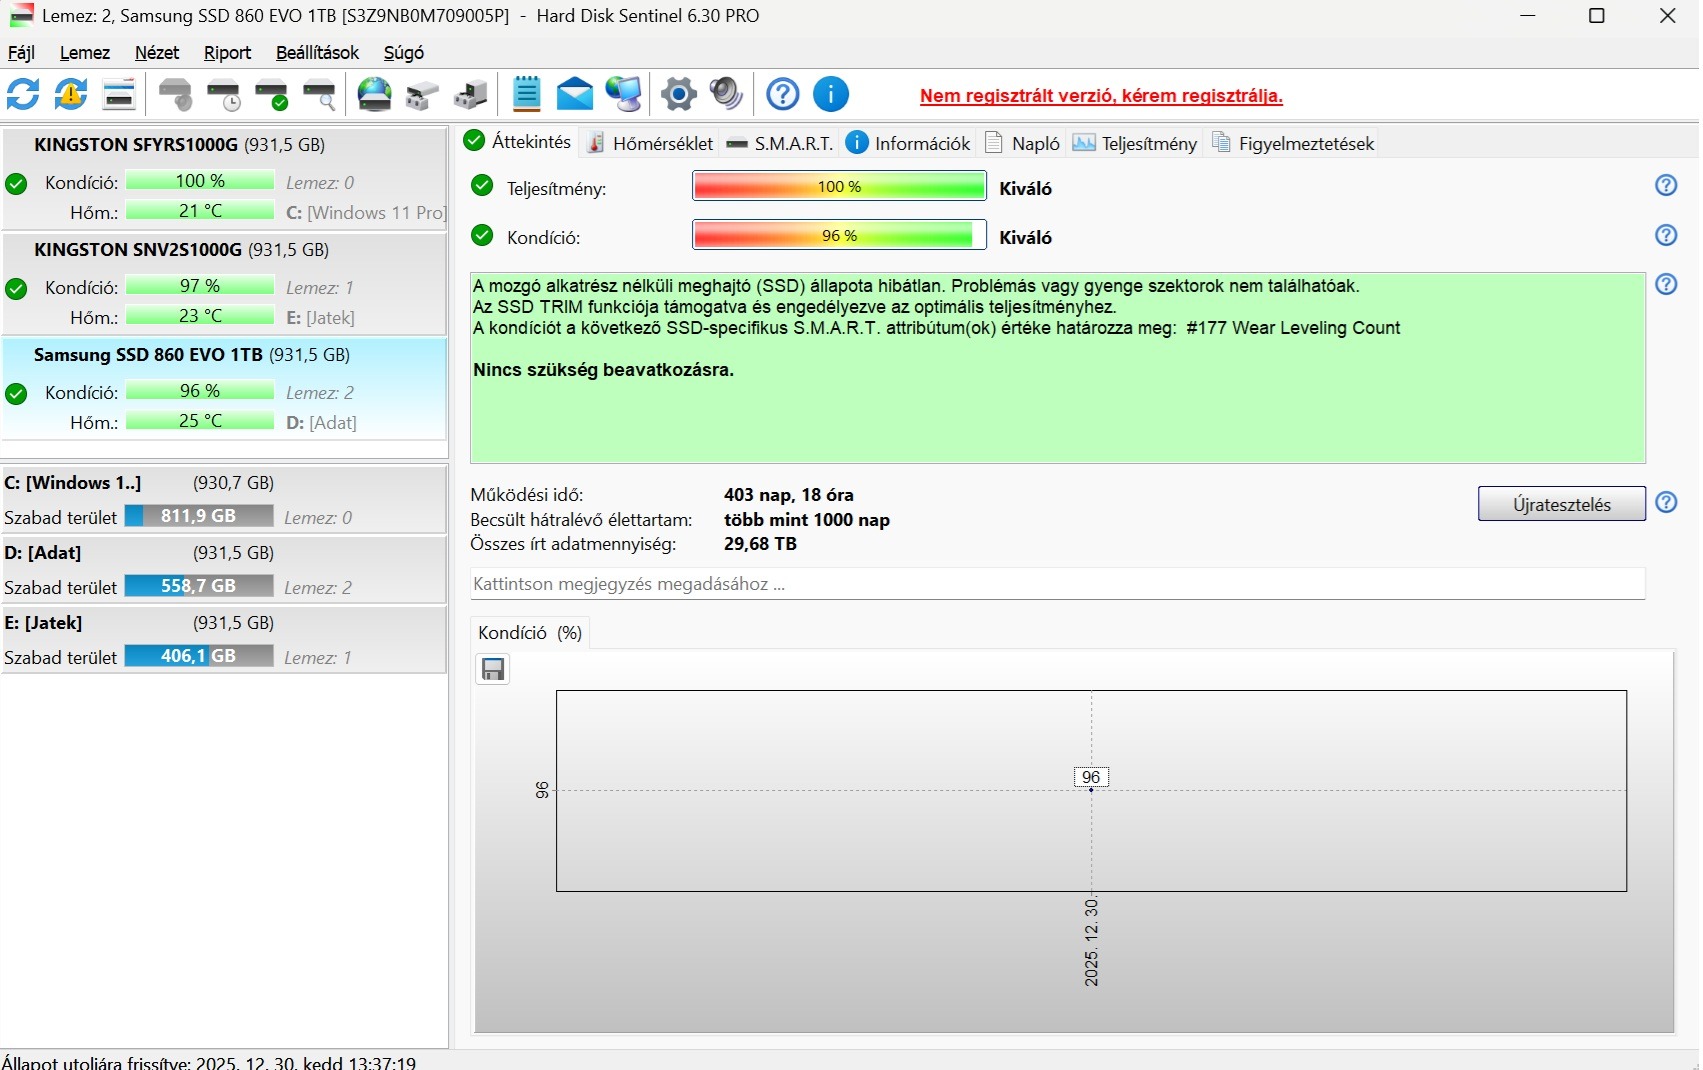Select the Kondíció (%) chart tab
The width and height of the screenshot is (1703, 1070).
pos(529,632)
